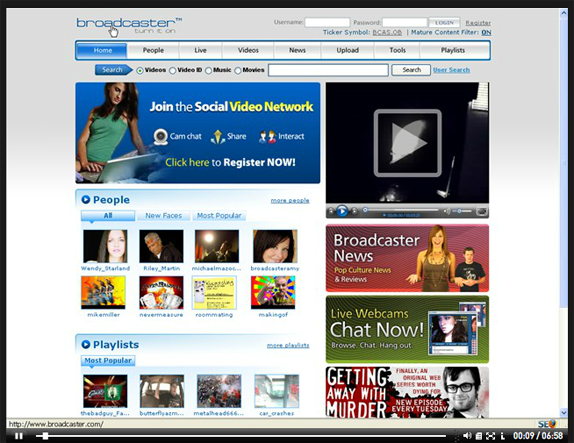Focus the Username input field

327,23
